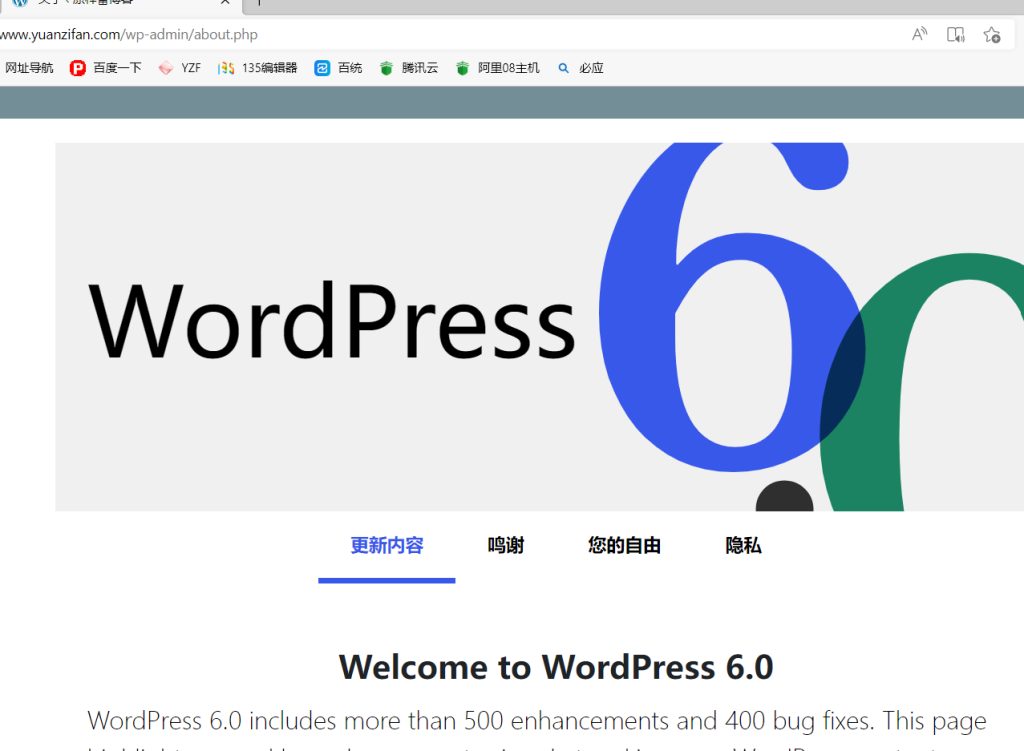Click the Welcome to WordPress 6.0 heading
The image size is (1024, 751).
[x=556, y=667]
